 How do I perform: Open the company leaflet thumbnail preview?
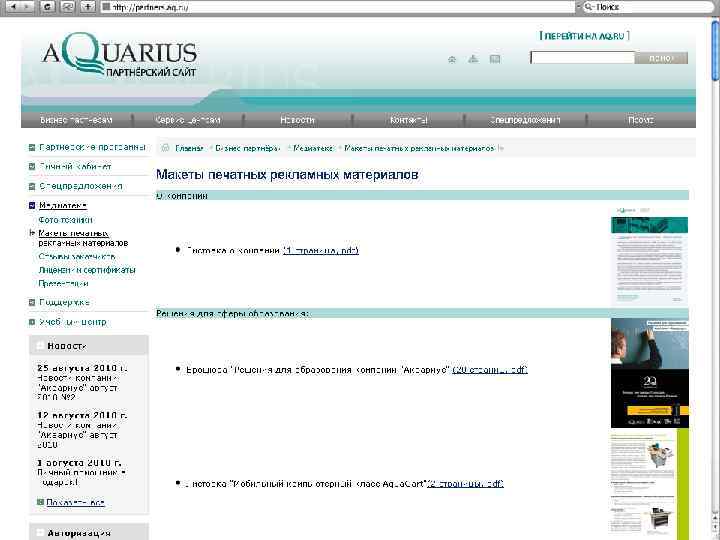[649, 255]
